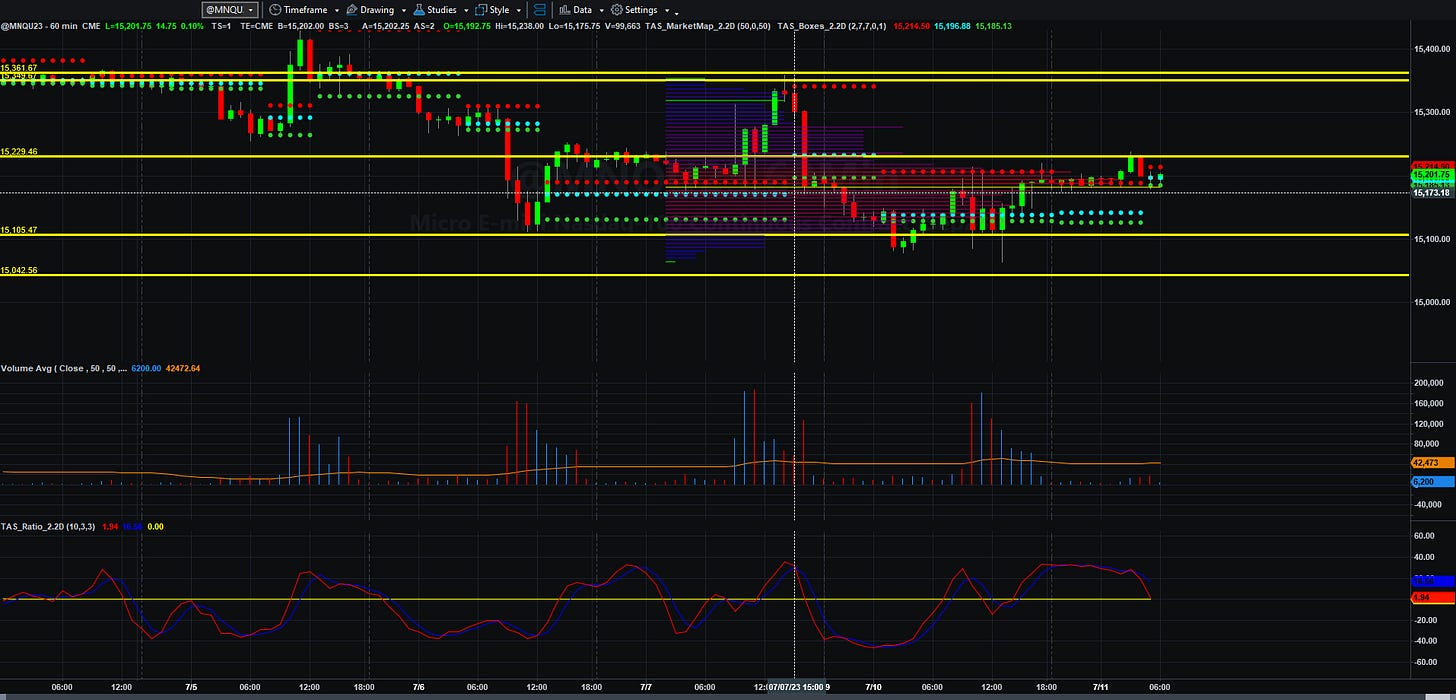
Task: Open the Studies flask icon
Action: tap(419, 10)
